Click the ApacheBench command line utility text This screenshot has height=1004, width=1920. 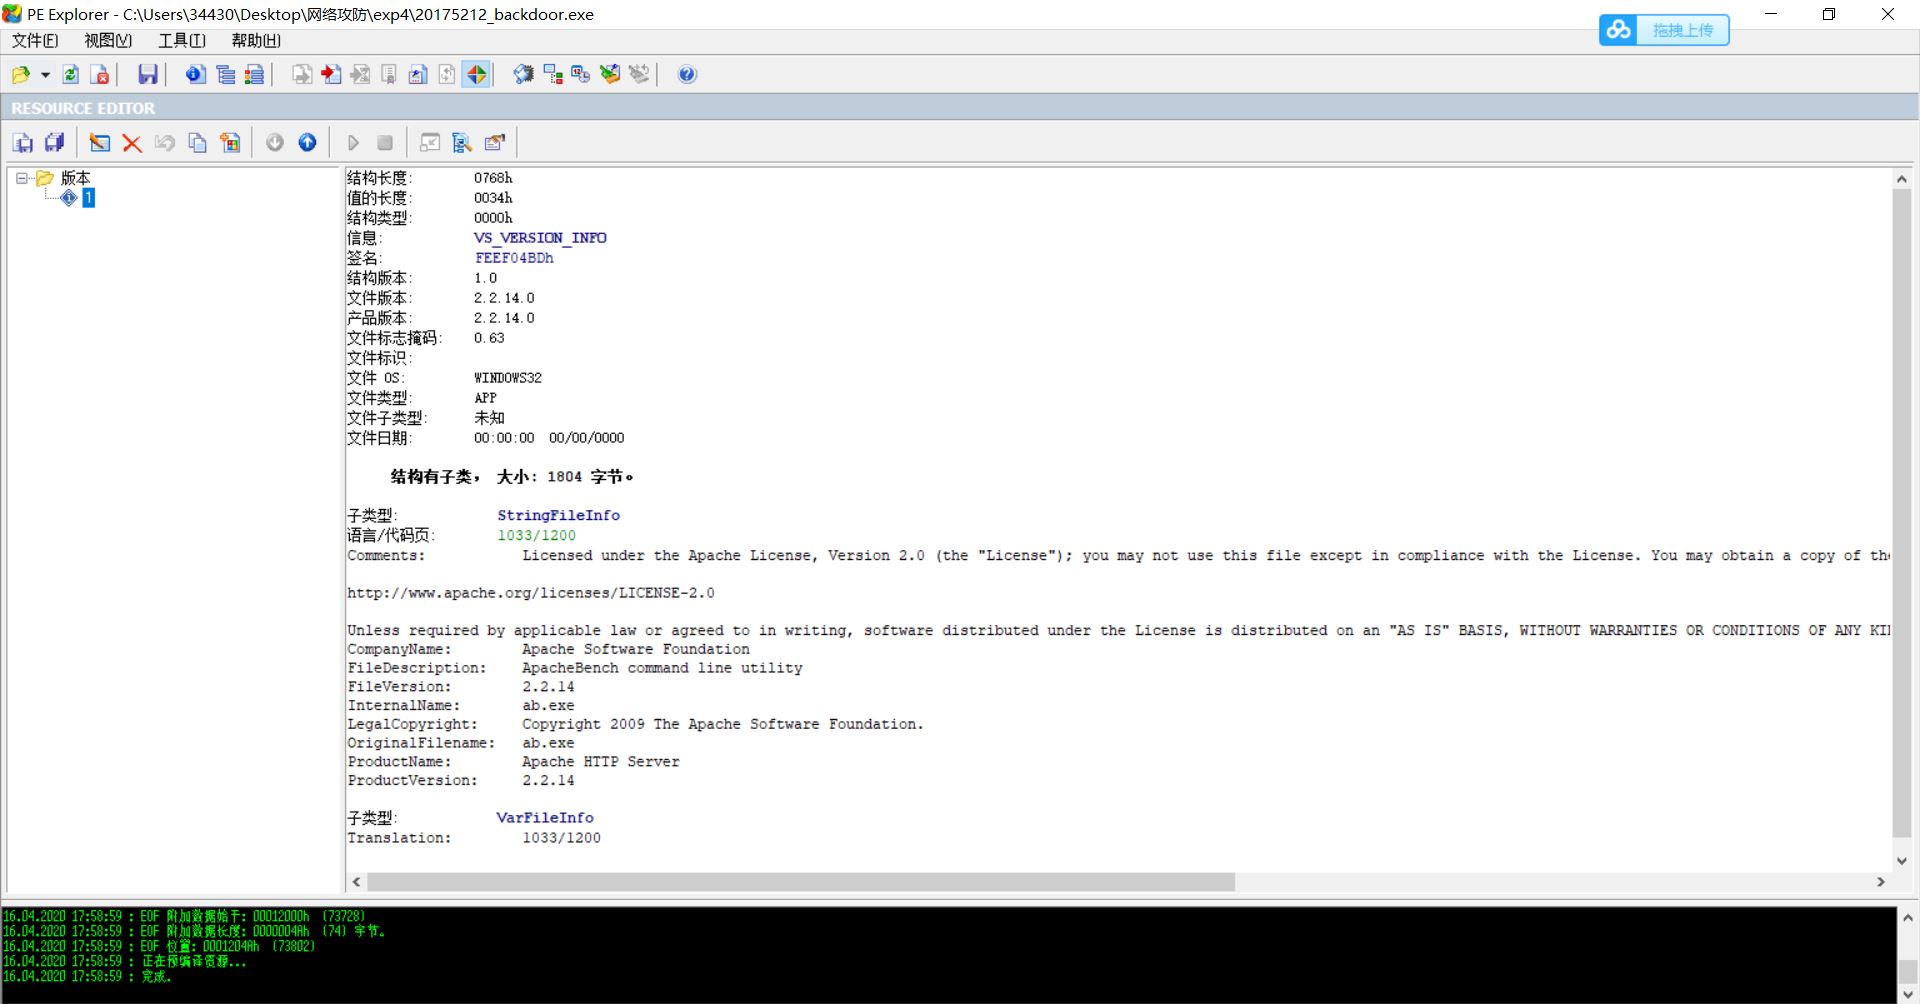point(662,668)
